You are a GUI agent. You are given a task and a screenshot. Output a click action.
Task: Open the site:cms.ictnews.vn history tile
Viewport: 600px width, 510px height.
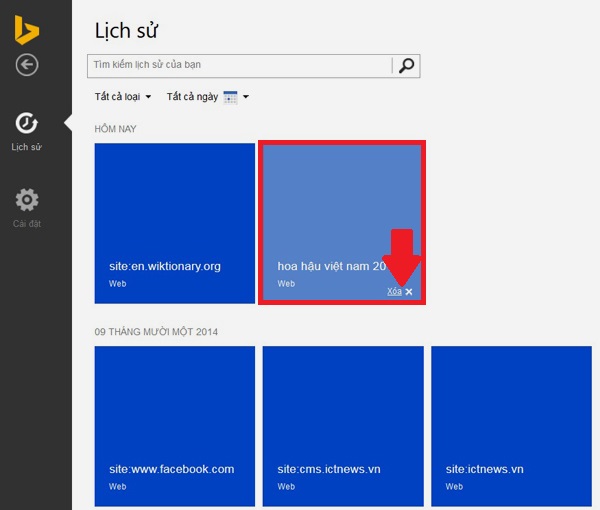(x=343, y=425)
